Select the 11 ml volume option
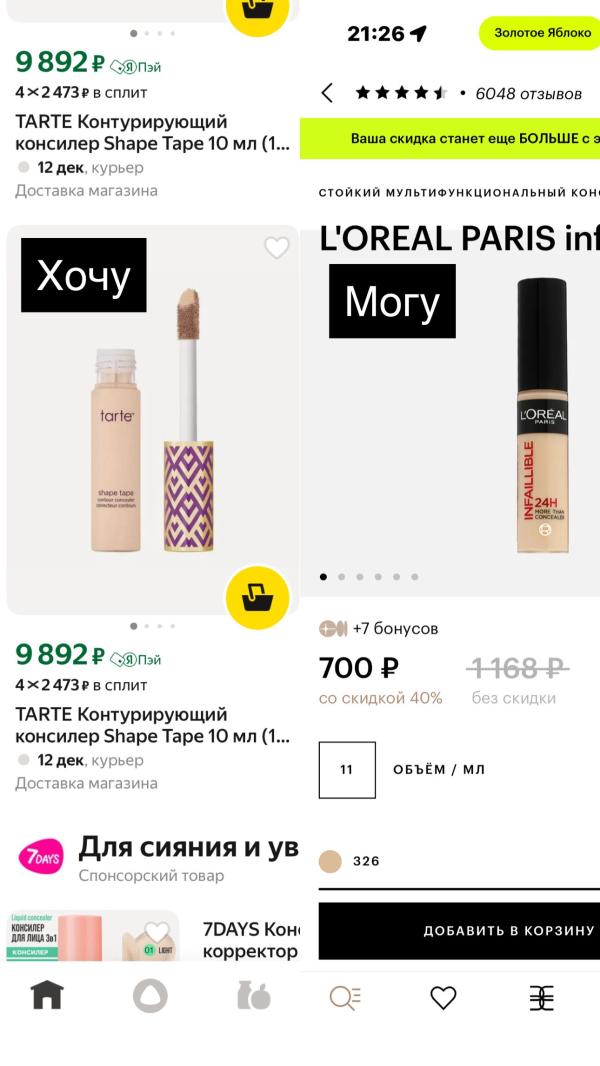Image resolution: width=600 pixels, height=1066 pixels. [347, 770]
